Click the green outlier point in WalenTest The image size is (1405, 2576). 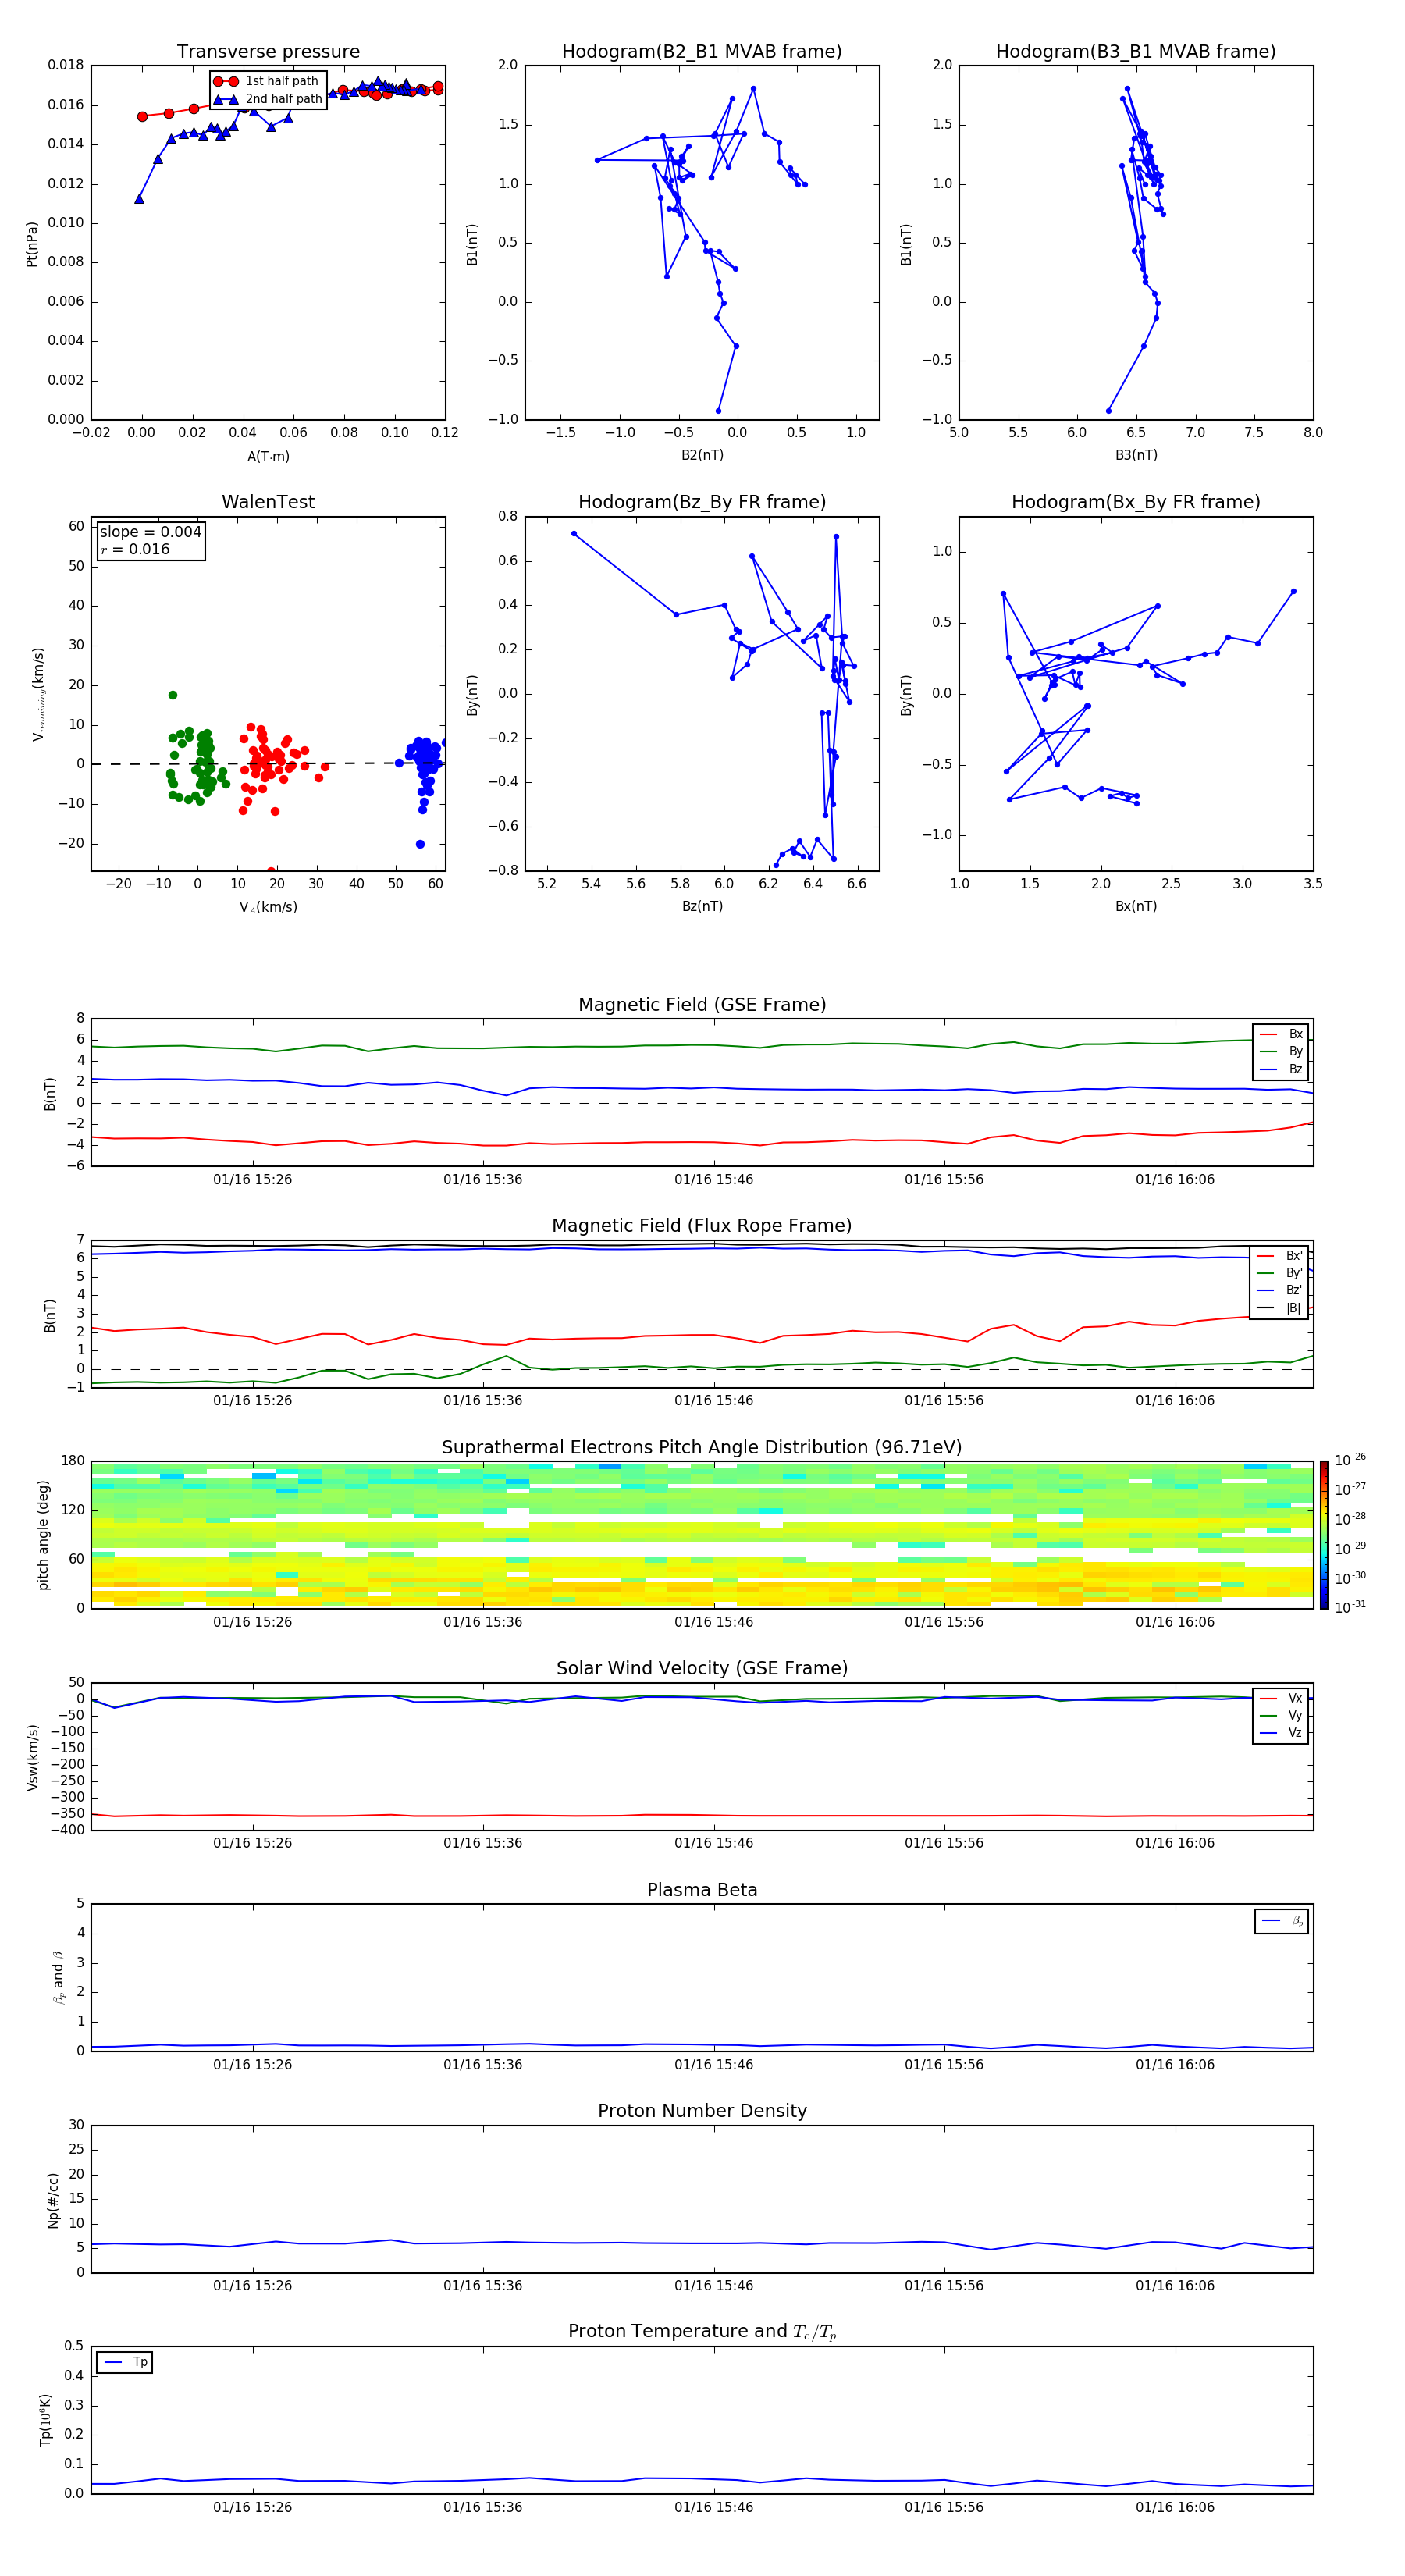pyautogui.click(x=172, y=695)
